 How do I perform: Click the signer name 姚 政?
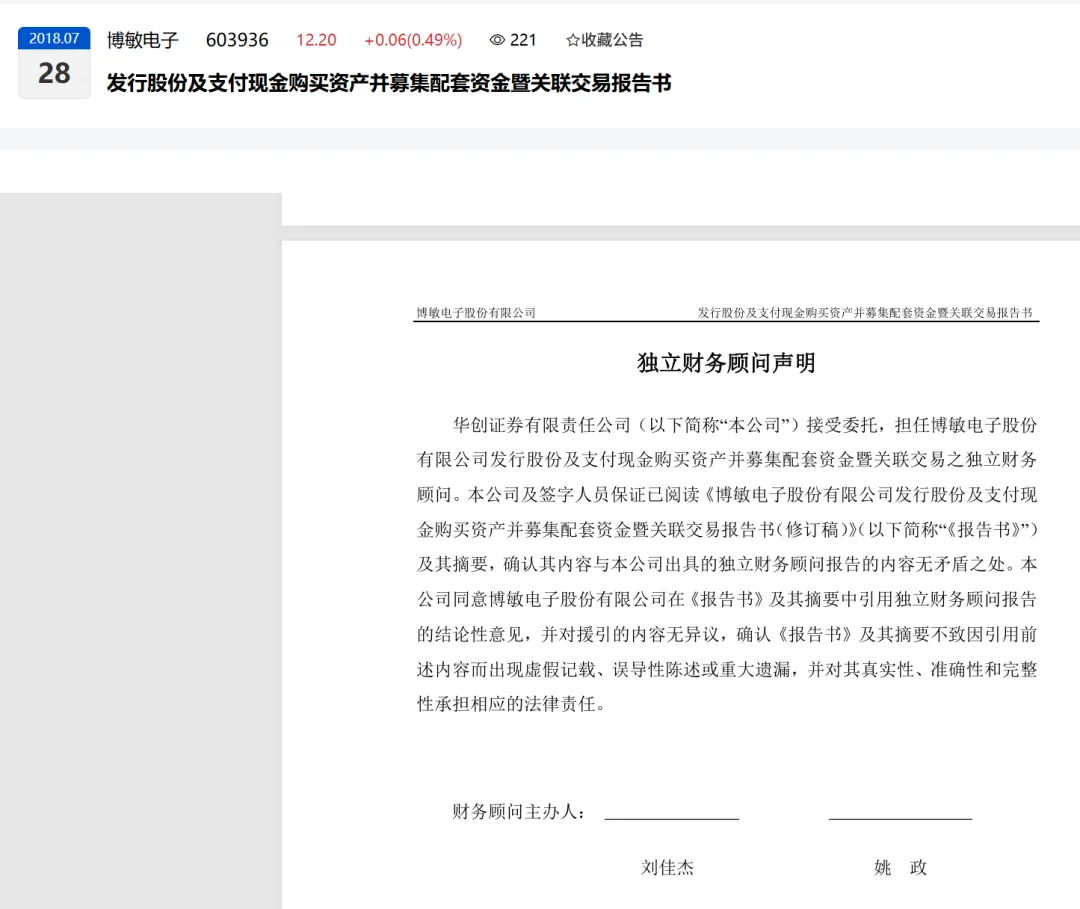tap(900, 868)
